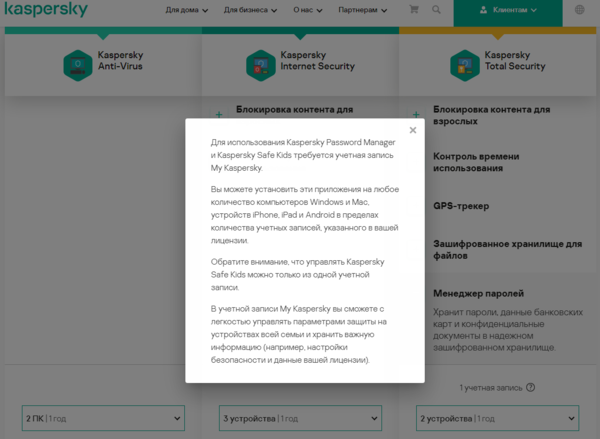This screenshot has width=600, height=439.
Task: Click 'Контроль времени использования' feature
Action: (x=476, y=162)
